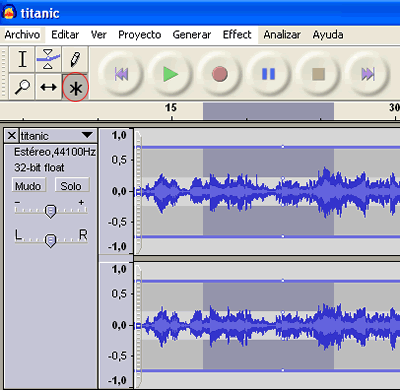Pause playback with the Pause button
400x390 pixels.
269,74
